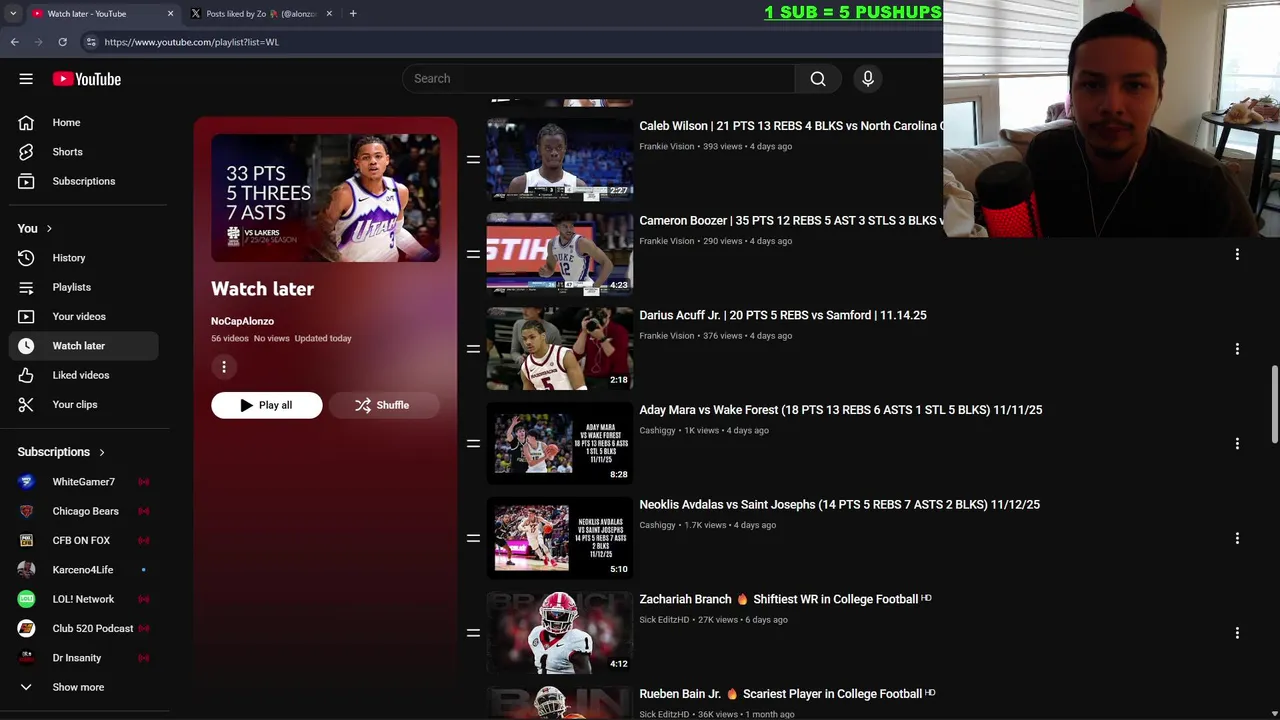This screenshot has height=720, width=1280.
Task: Open the NoCapAlonzo channel link
Action: (242, 321)
